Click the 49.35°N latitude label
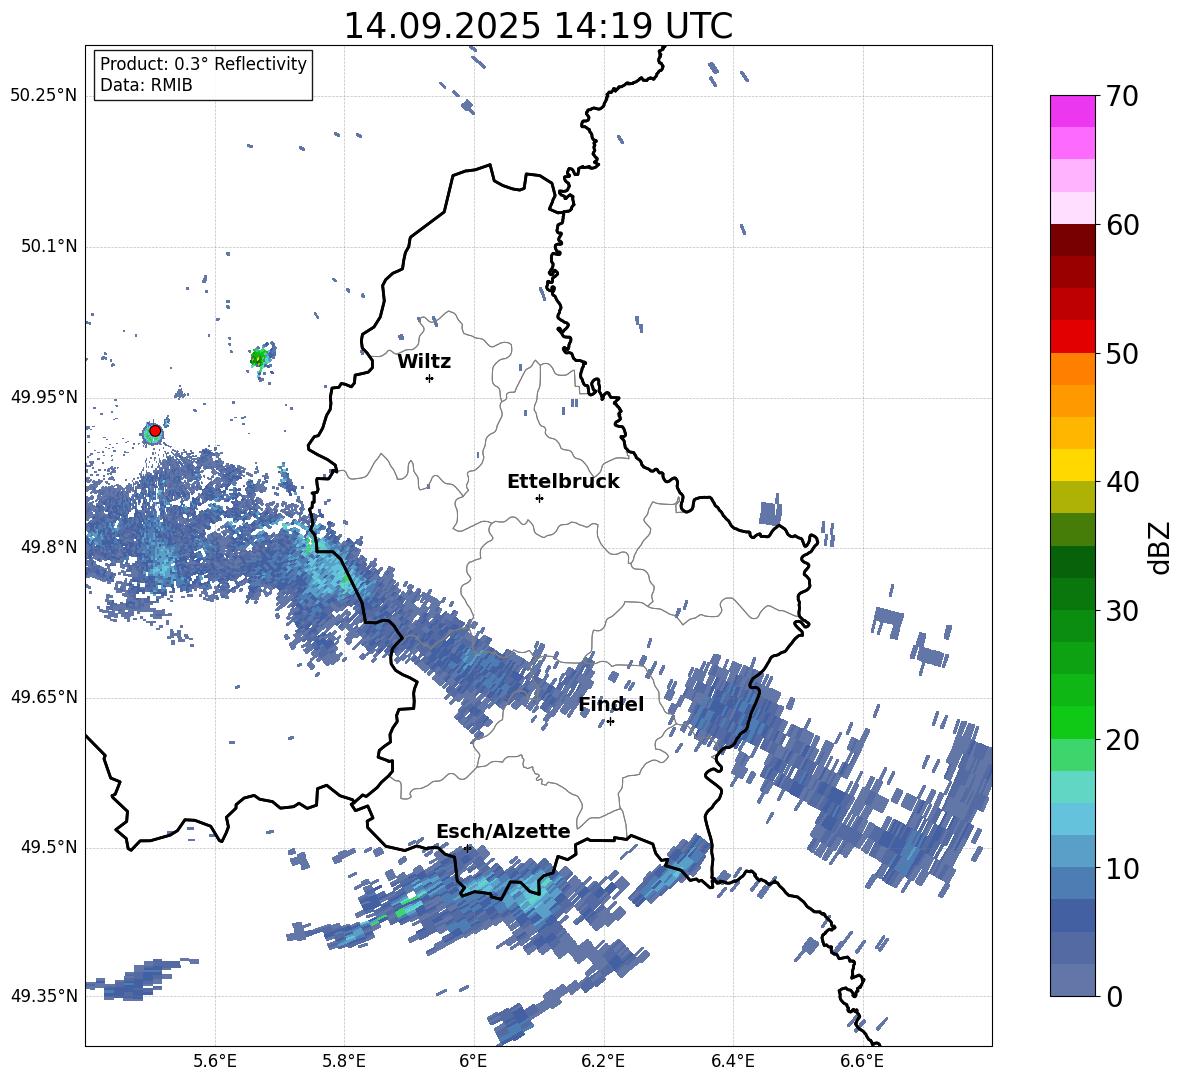The image size is (1184, 1081). point(43,996)
